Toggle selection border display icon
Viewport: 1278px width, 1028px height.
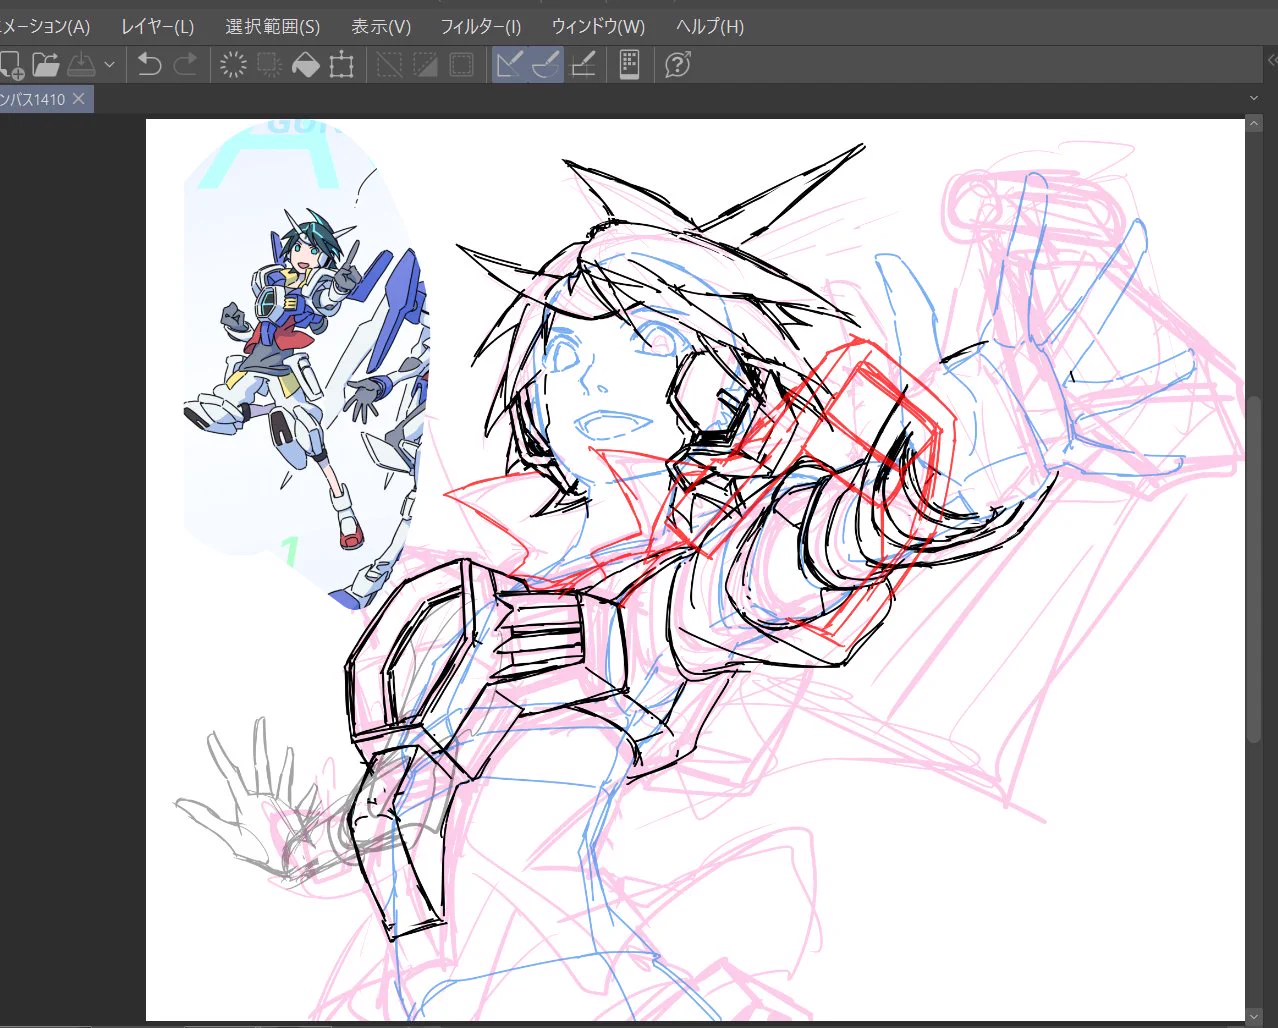(462, 65)
